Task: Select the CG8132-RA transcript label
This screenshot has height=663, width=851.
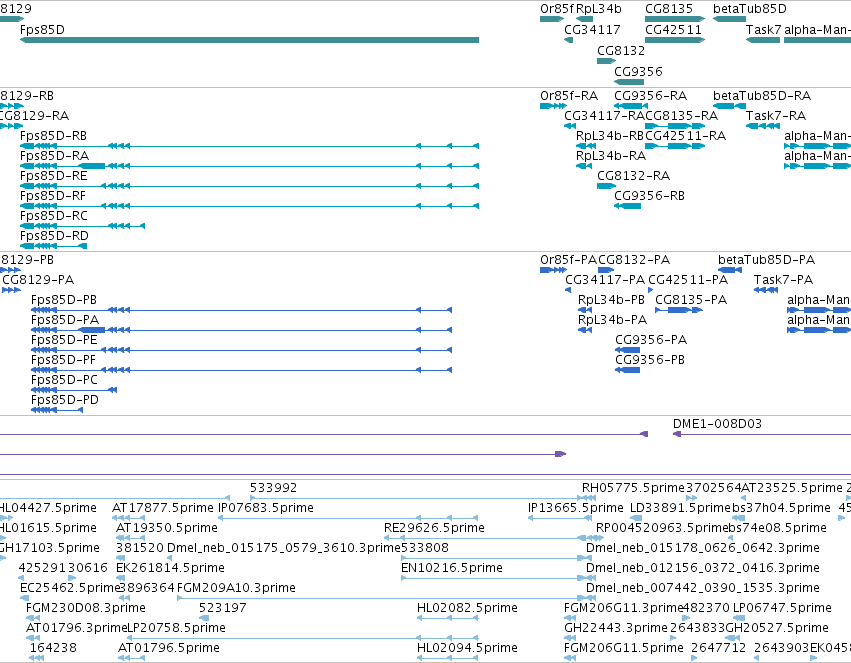Action: pyautogui.click(x=633, y=176)
